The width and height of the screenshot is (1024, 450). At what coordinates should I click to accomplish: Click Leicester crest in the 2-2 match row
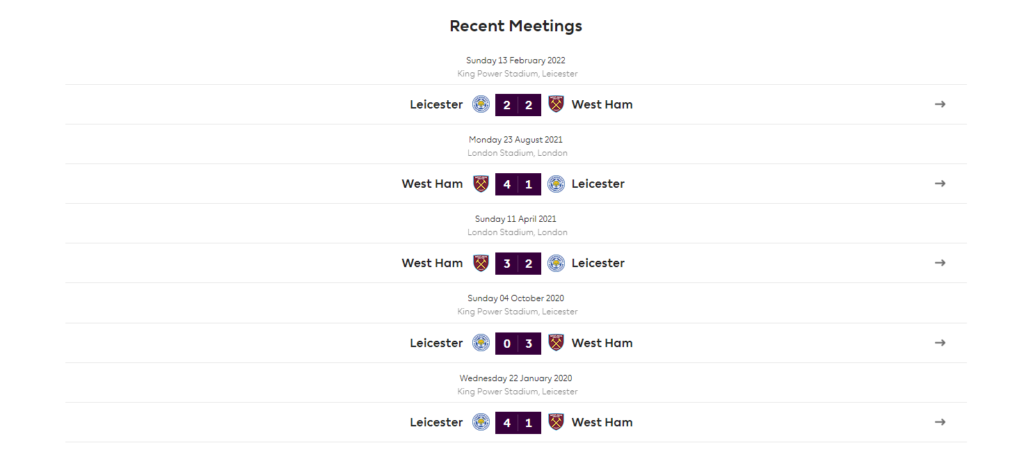click(481, 104)
